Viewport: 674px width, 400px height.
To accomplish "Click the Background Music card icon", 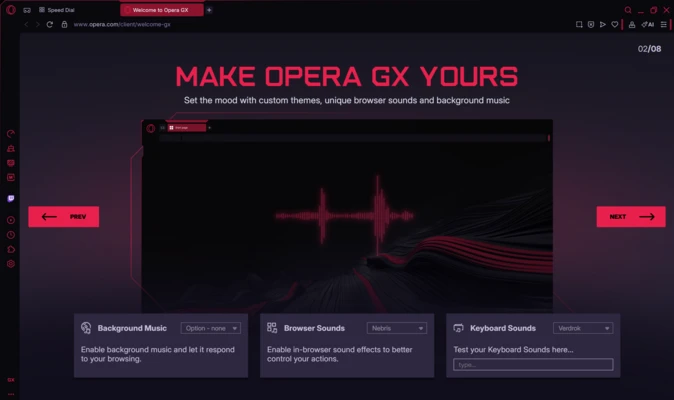I will [x=86, y=328].
